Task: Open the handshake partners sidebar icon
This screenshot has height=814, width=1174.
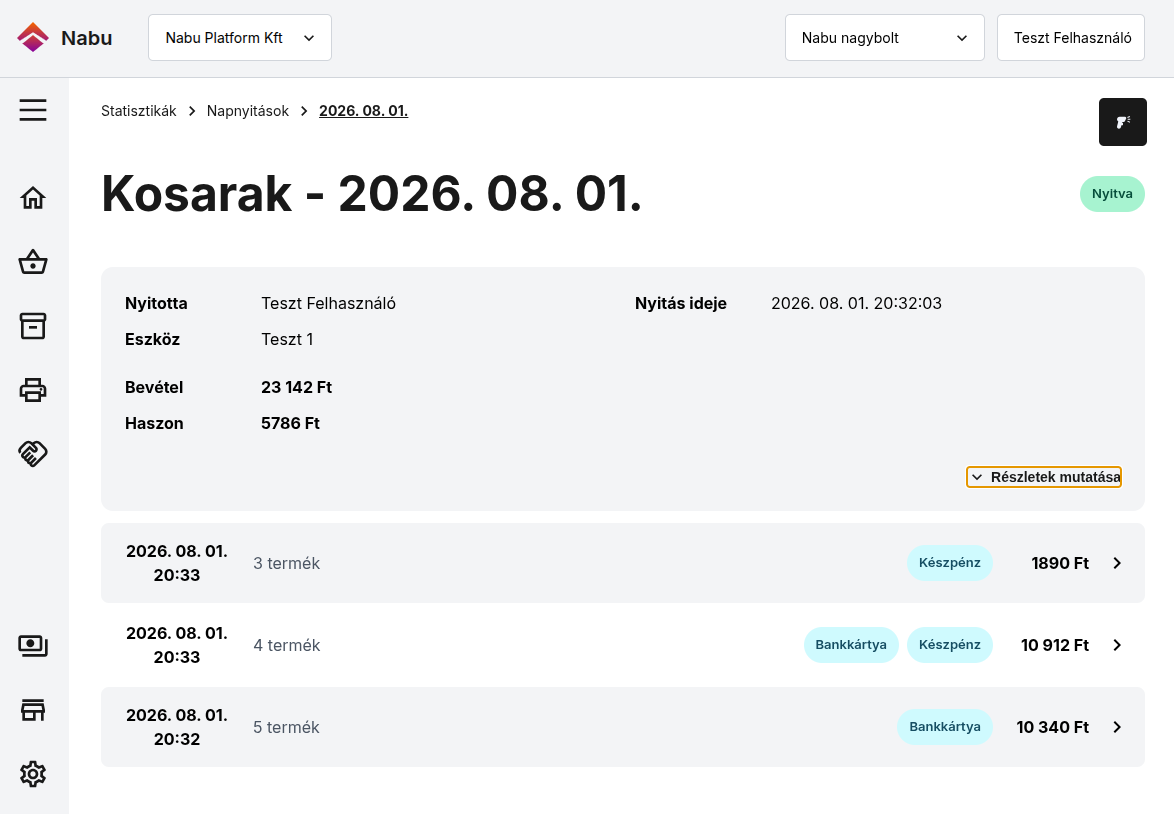Action: click(x=33, y=453)
